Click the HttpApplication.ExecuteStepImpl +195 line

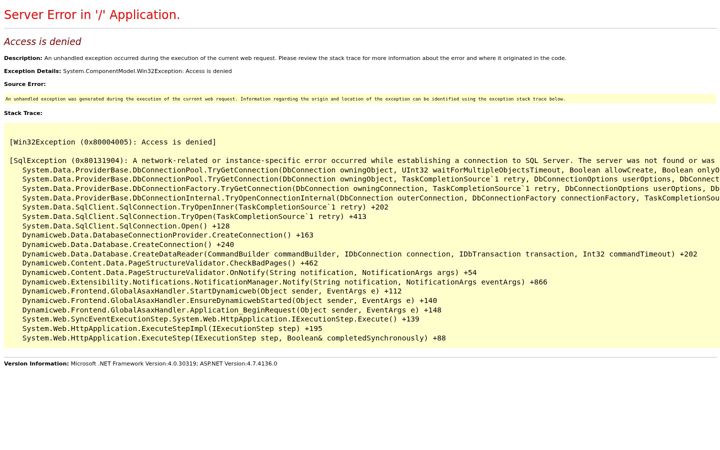click(172, 329)
